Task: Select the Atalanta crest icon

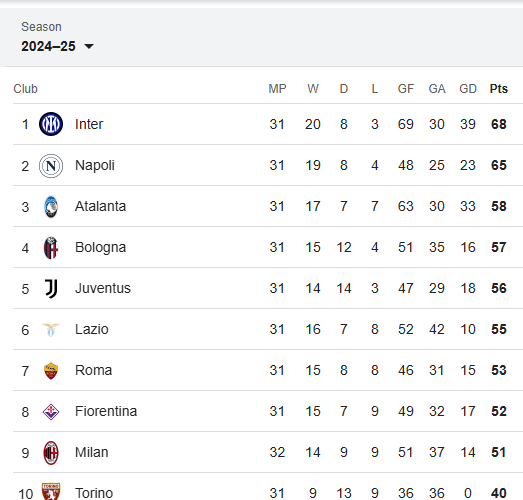Action: click(x=51, y=206)
